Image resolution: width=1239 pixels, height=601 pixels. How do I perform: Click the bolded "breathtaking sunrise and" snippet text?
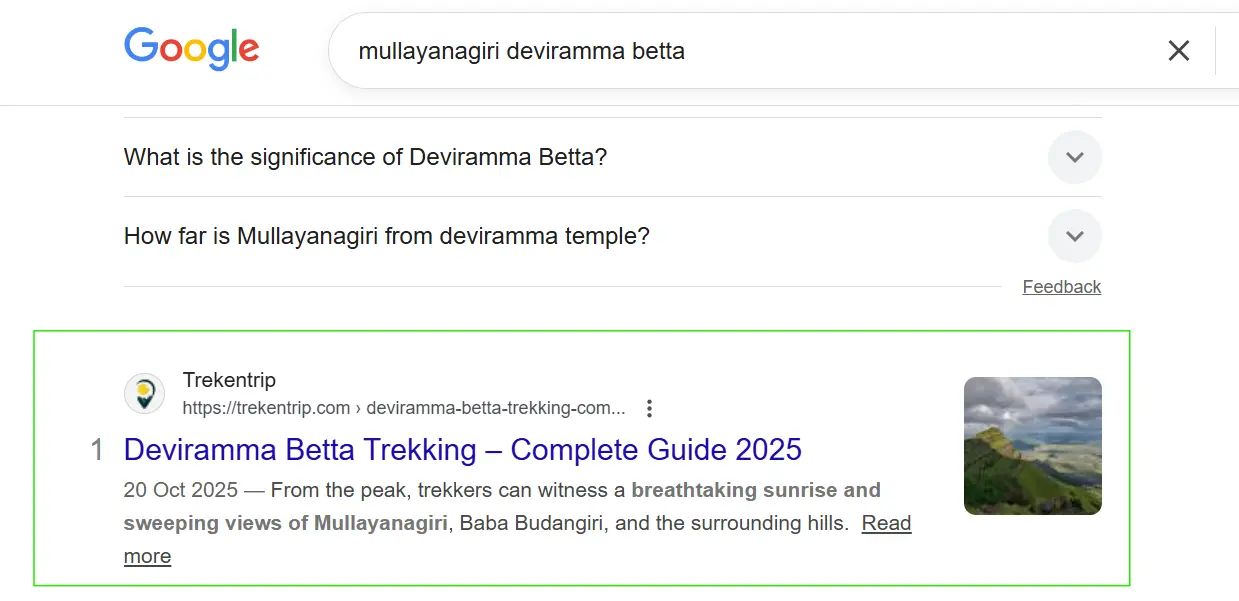tap(756, 490)
